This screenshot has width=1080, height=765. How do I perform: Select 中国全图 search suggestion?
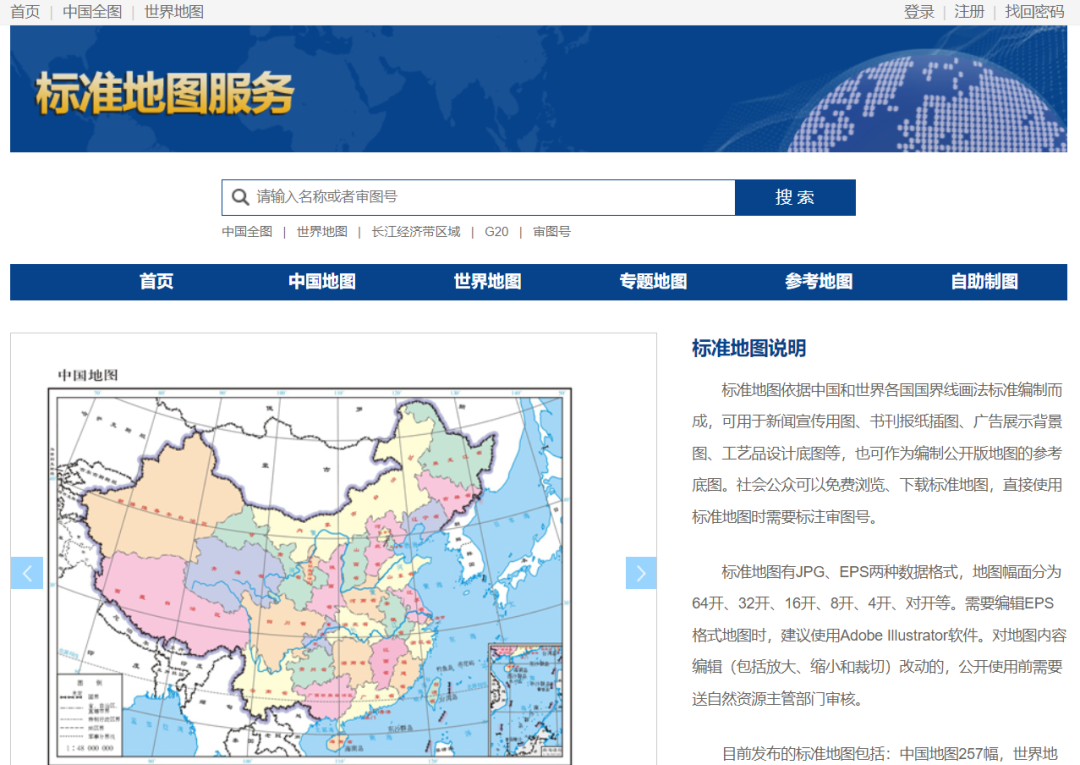(x=247, y=232)
